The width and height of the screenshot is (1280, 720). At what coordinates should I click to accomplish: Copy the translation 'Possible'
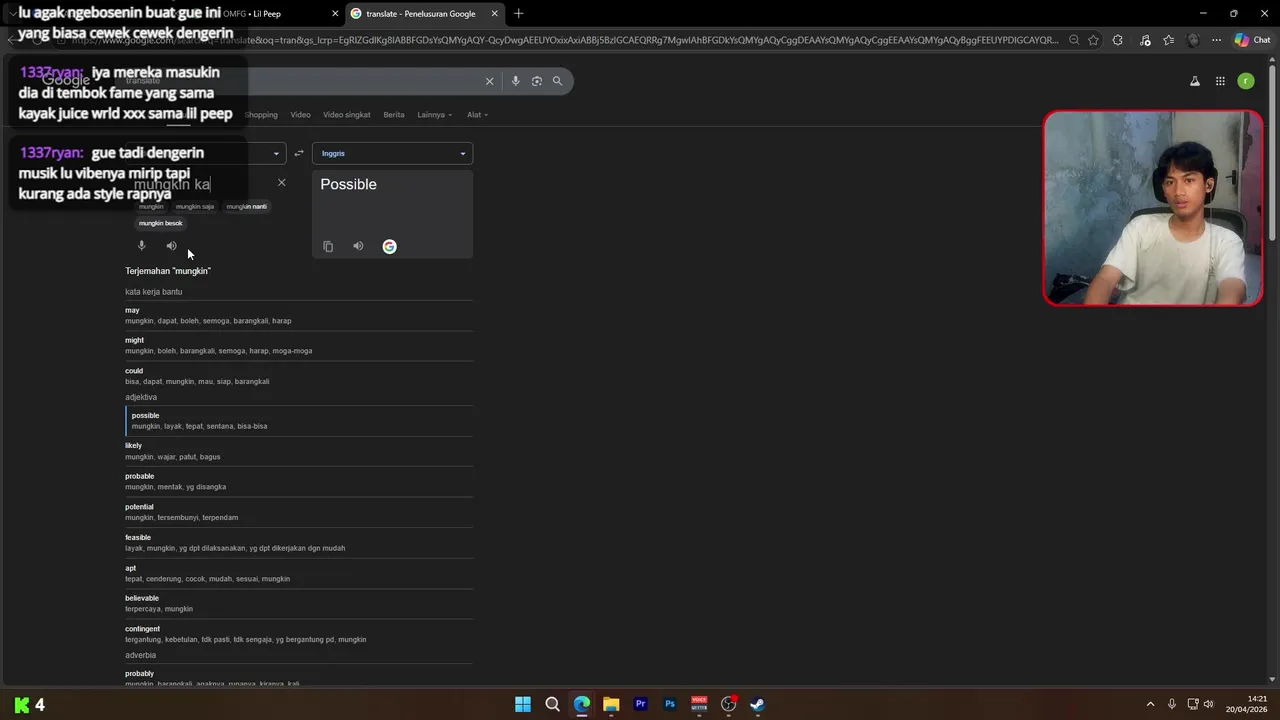tap(328, 246)
